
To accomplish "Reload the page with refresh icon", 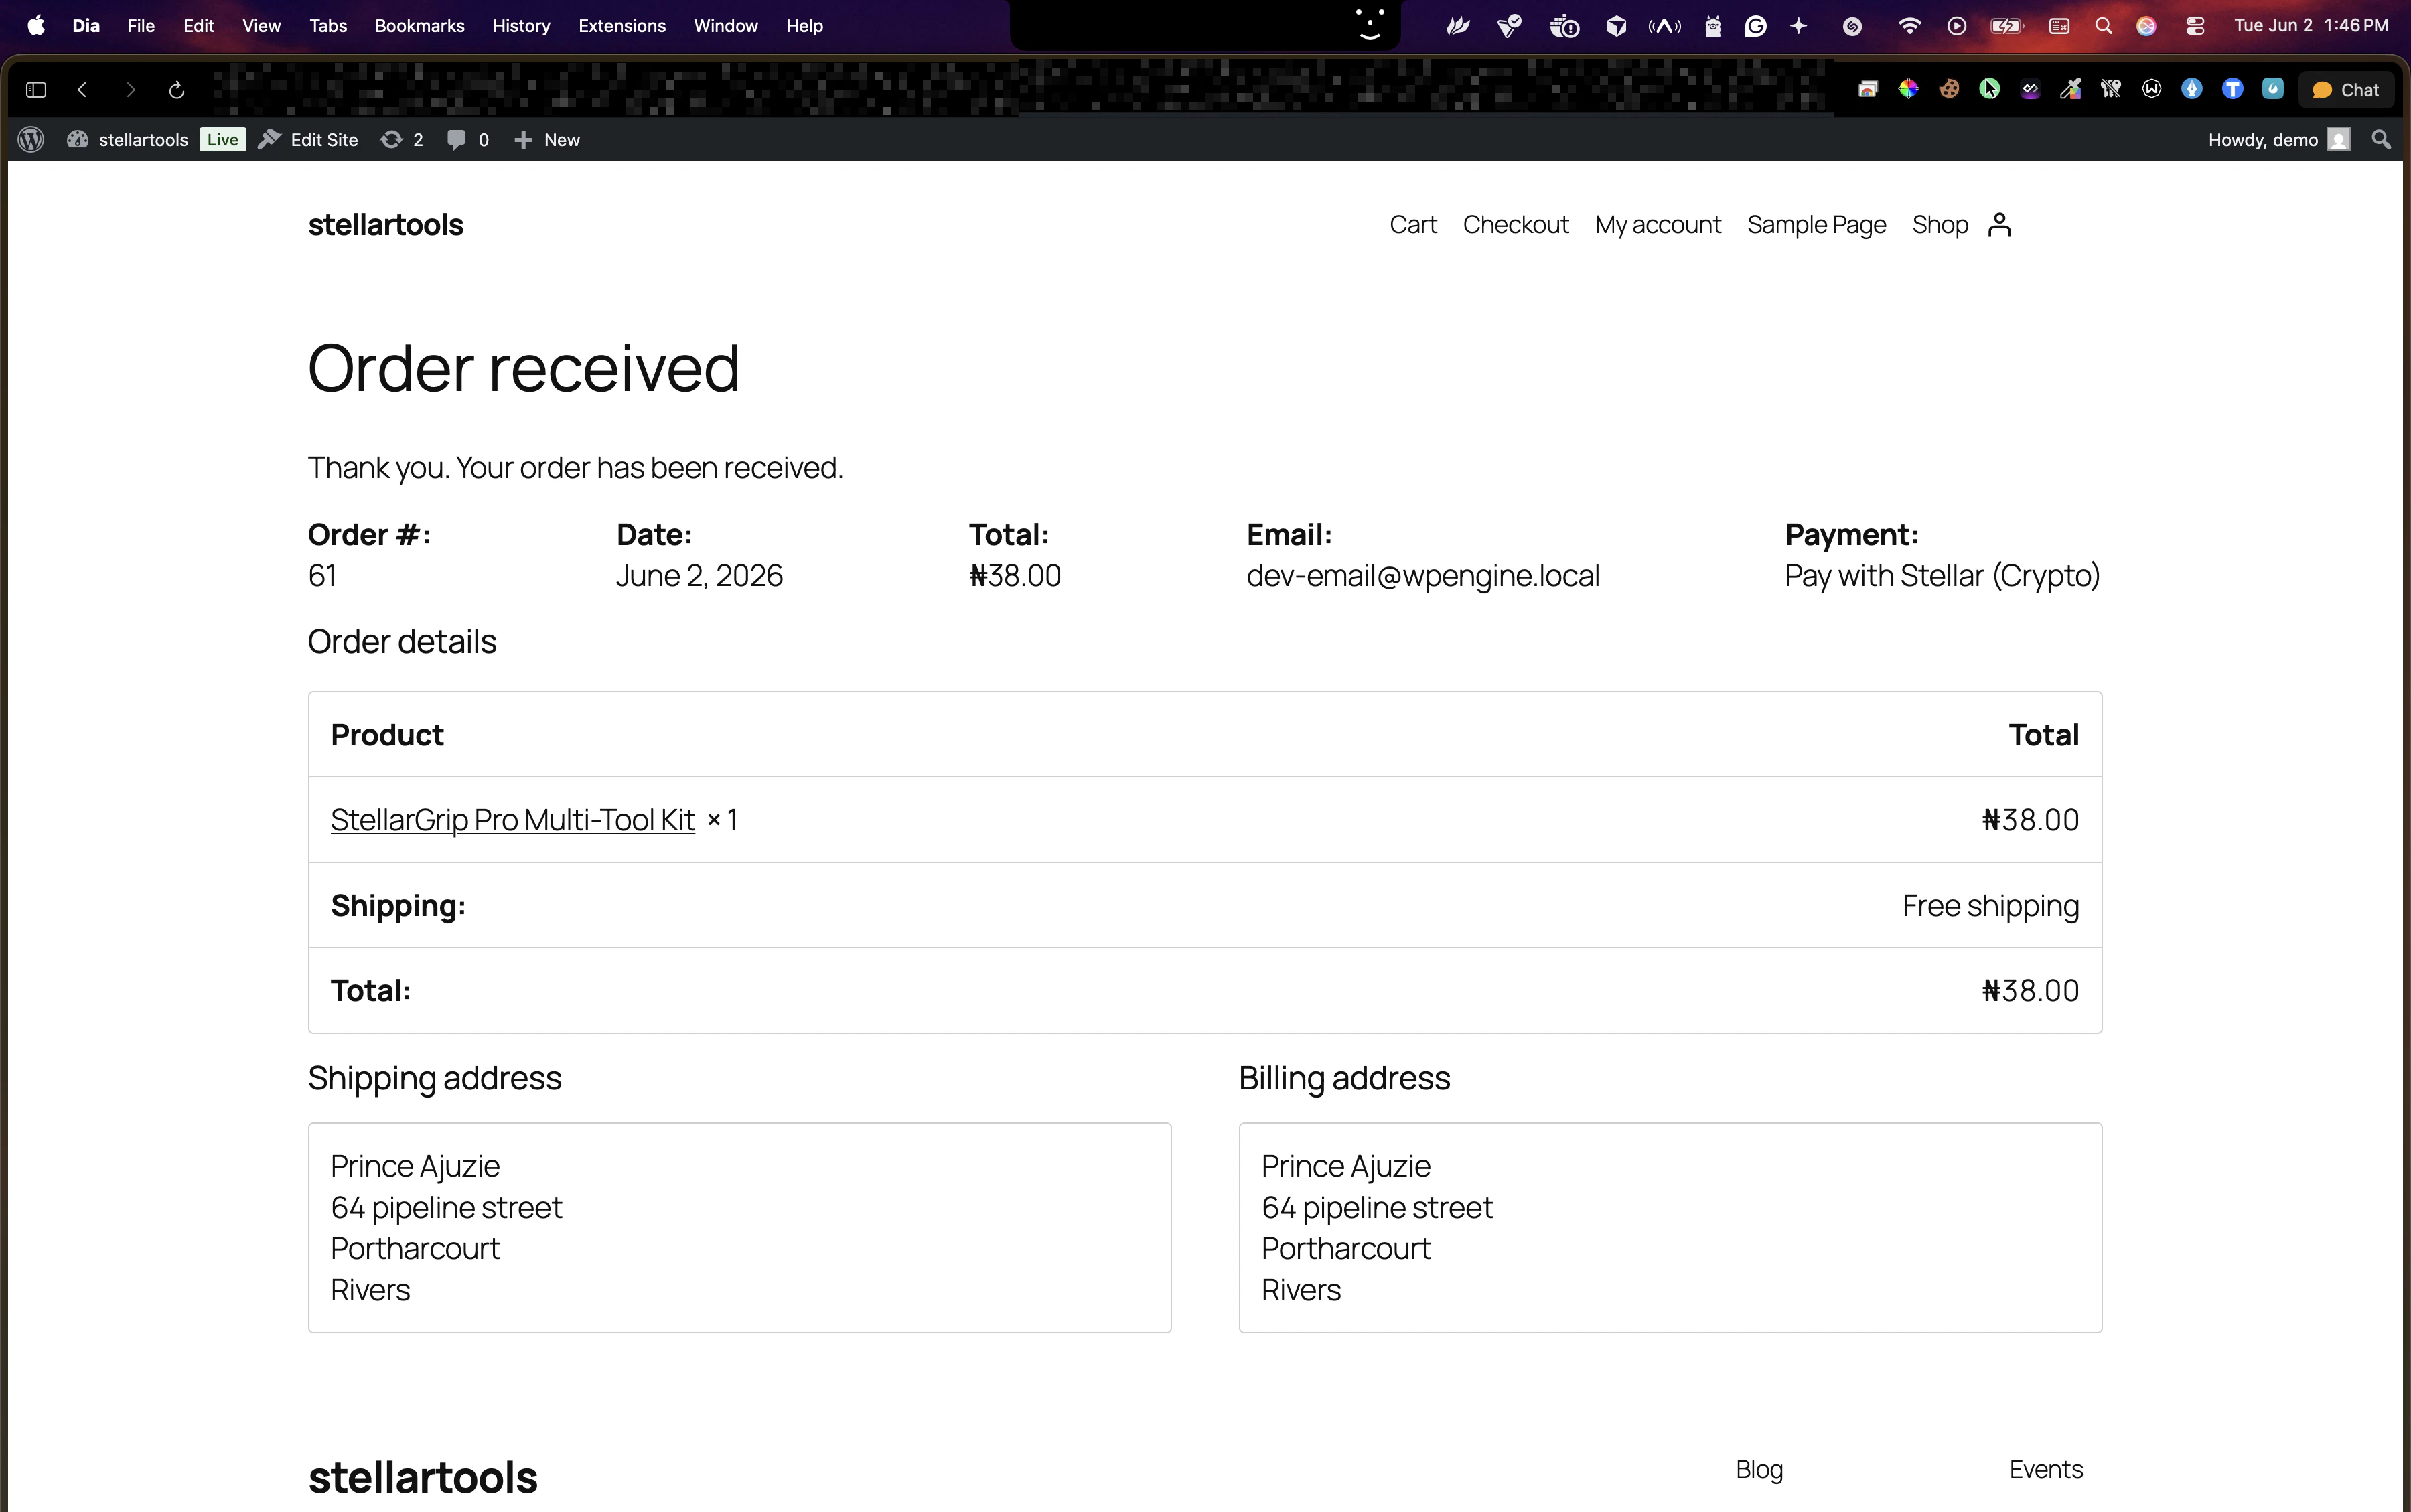I will pos(177,90).
